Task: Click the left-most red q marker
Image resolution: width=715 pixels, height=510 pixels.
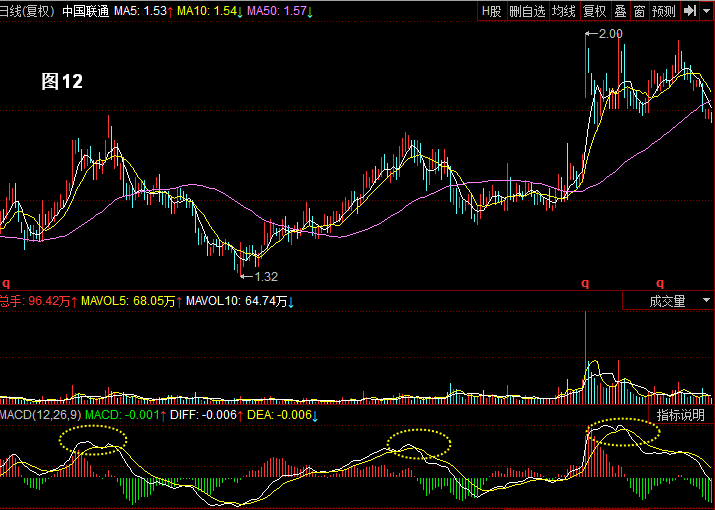Action: click(6, 283)
